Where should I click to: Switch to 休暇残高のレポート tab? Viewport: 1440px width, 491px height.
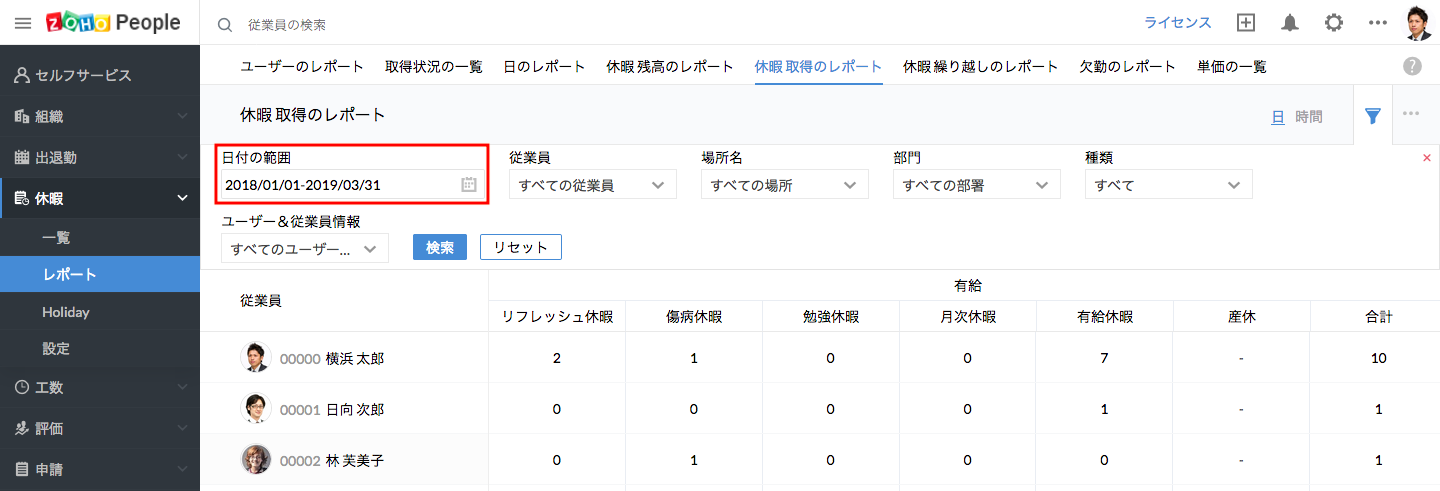tap(670, 67)
